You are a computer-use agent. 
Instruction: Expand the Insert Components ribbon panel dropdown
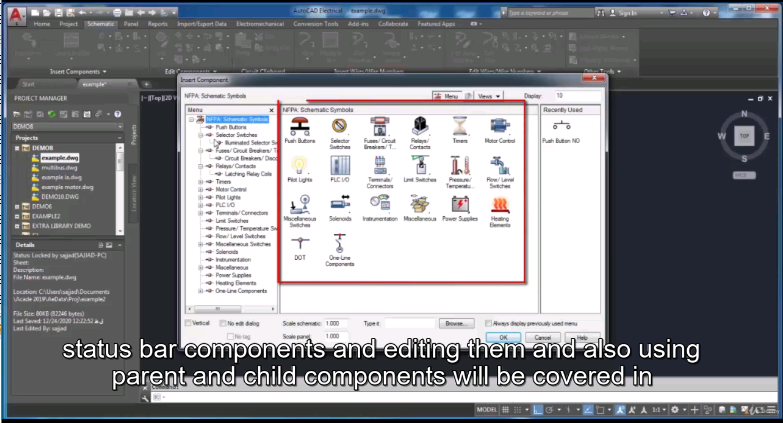pyautogui.click(x=78, y=72)
